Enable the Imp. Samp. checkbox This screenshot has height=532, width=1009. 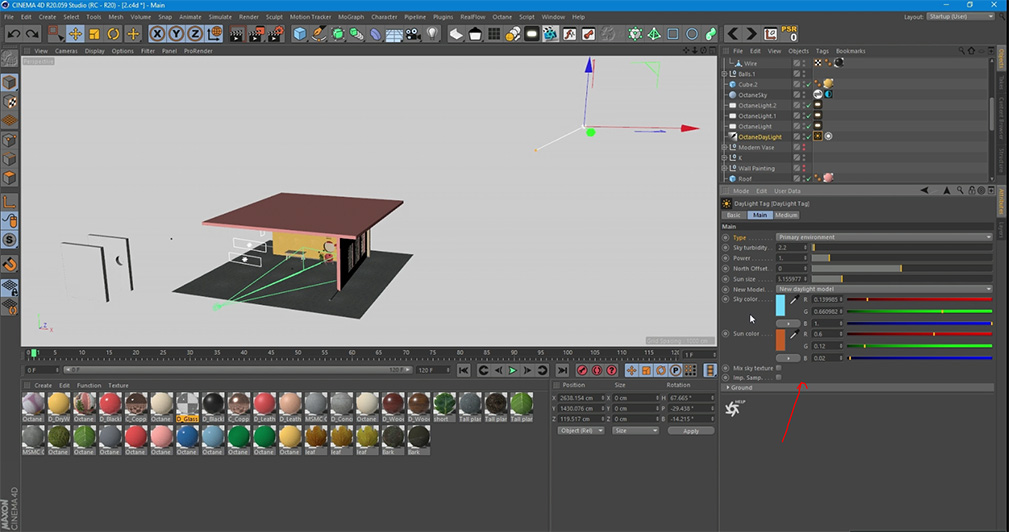(779, 378)
